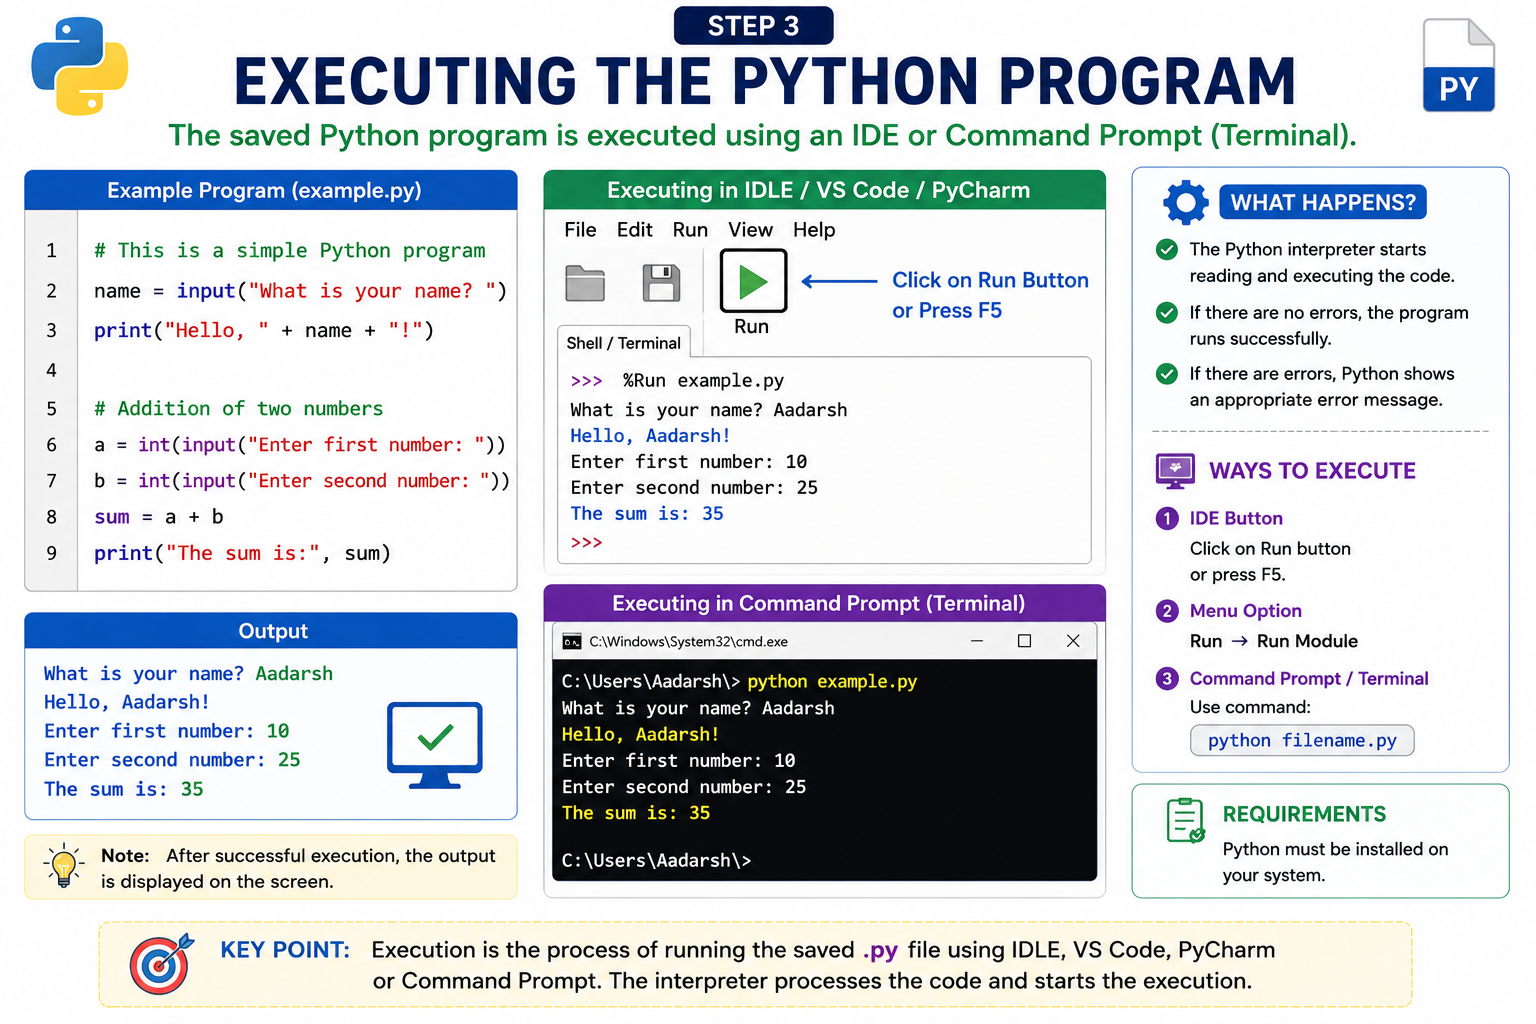Viewport: 1536px width, 1024px height.
Task: Click the target dart icon beside Key Point
Action: coord(160,964)
